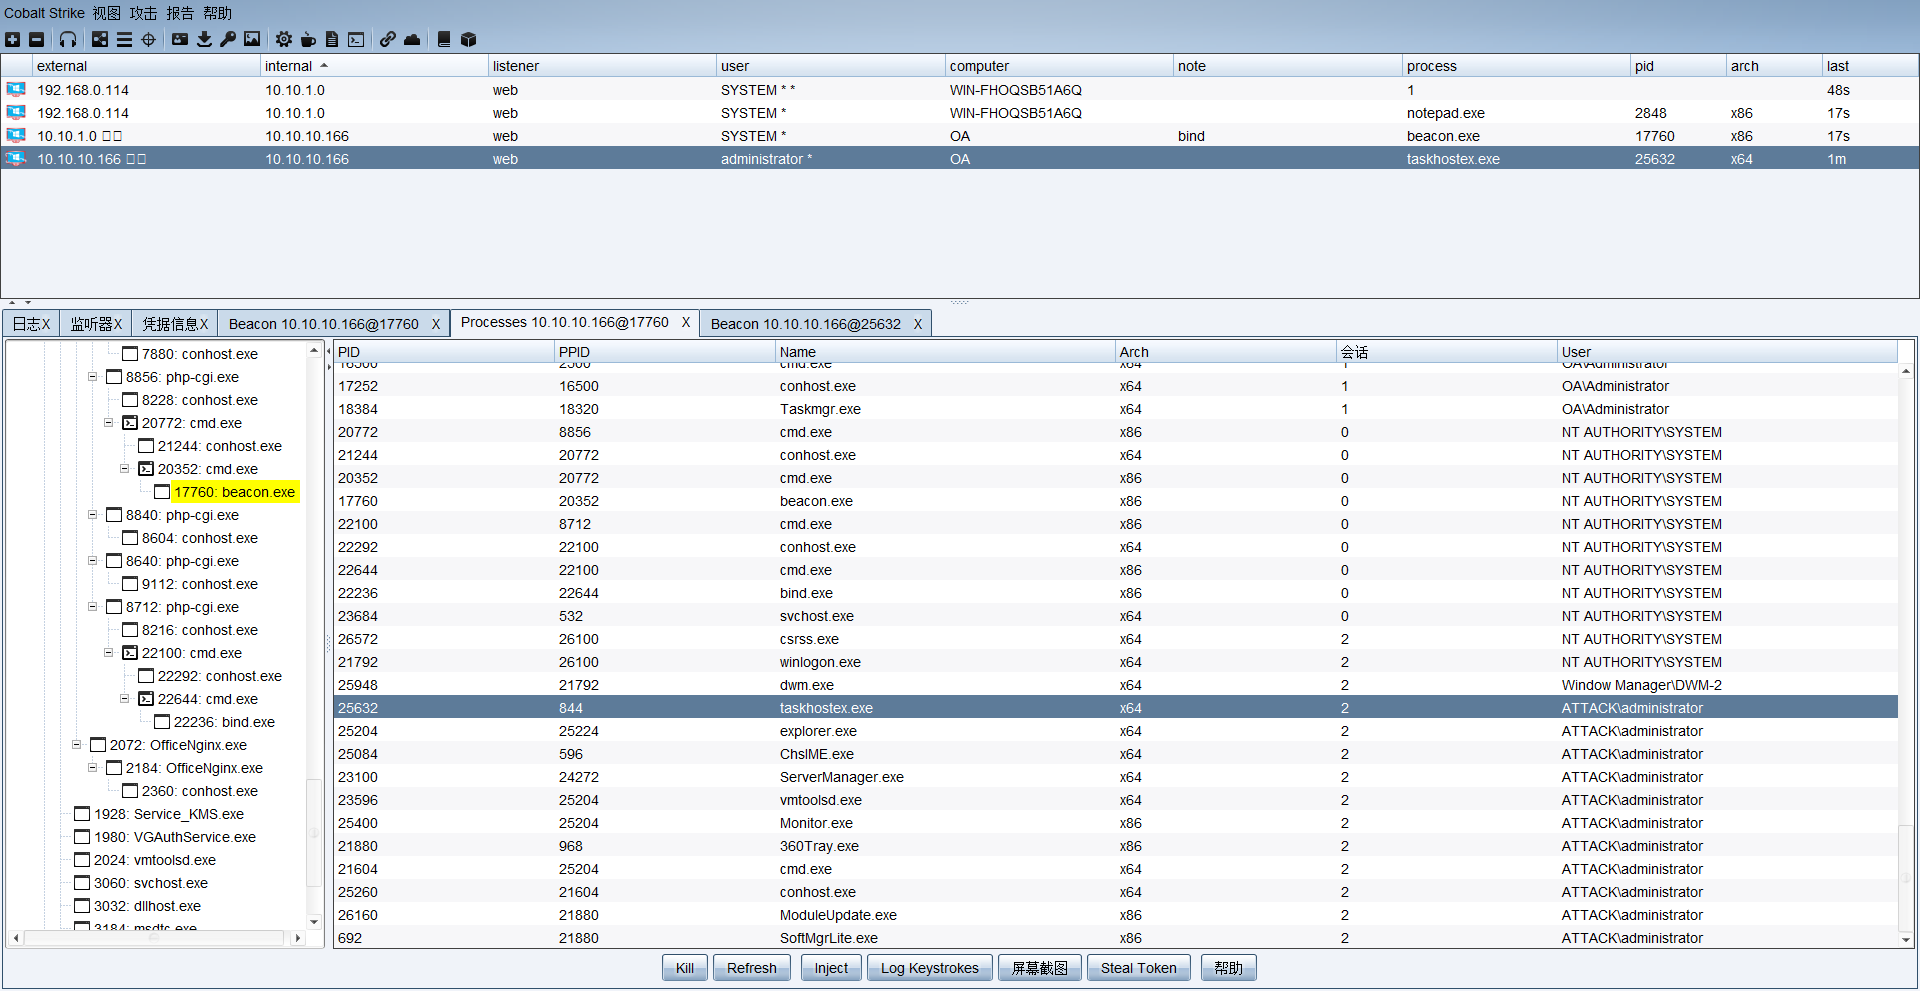Screen dimensions: 1920x991
Task: Select the 17760: beacon.exe tree item
Action: tap(234, 492)
